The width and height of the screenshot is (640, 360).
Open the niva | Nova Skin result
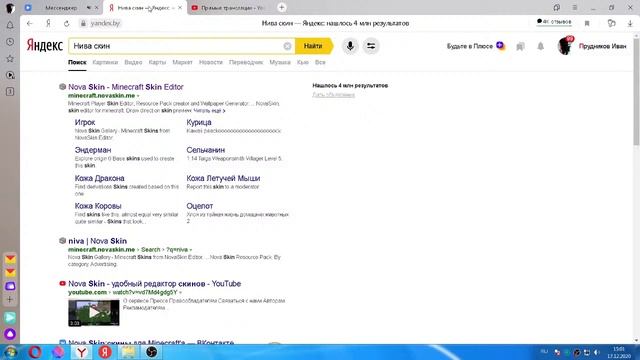(x=98, y=241)
